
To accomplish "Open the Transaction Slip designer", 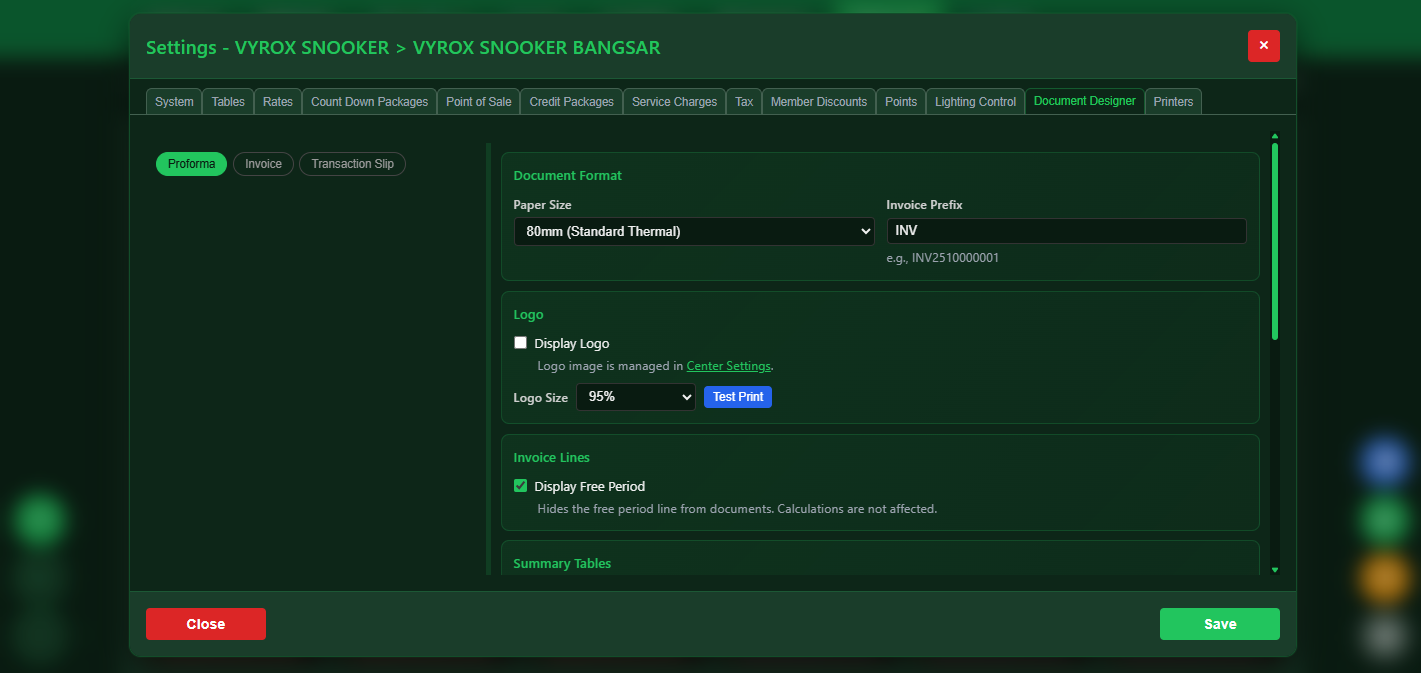I will [x=352, y=163].
